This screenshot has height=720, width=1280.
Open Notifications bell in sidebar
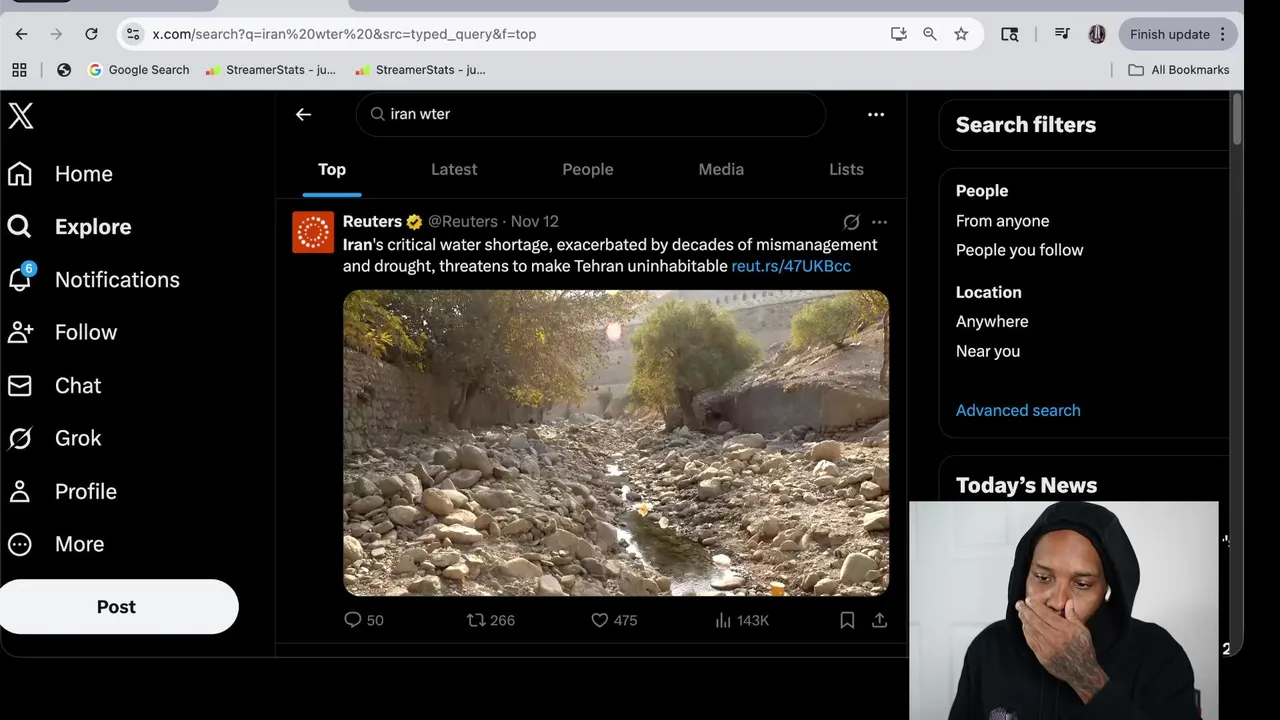[20, 279]
